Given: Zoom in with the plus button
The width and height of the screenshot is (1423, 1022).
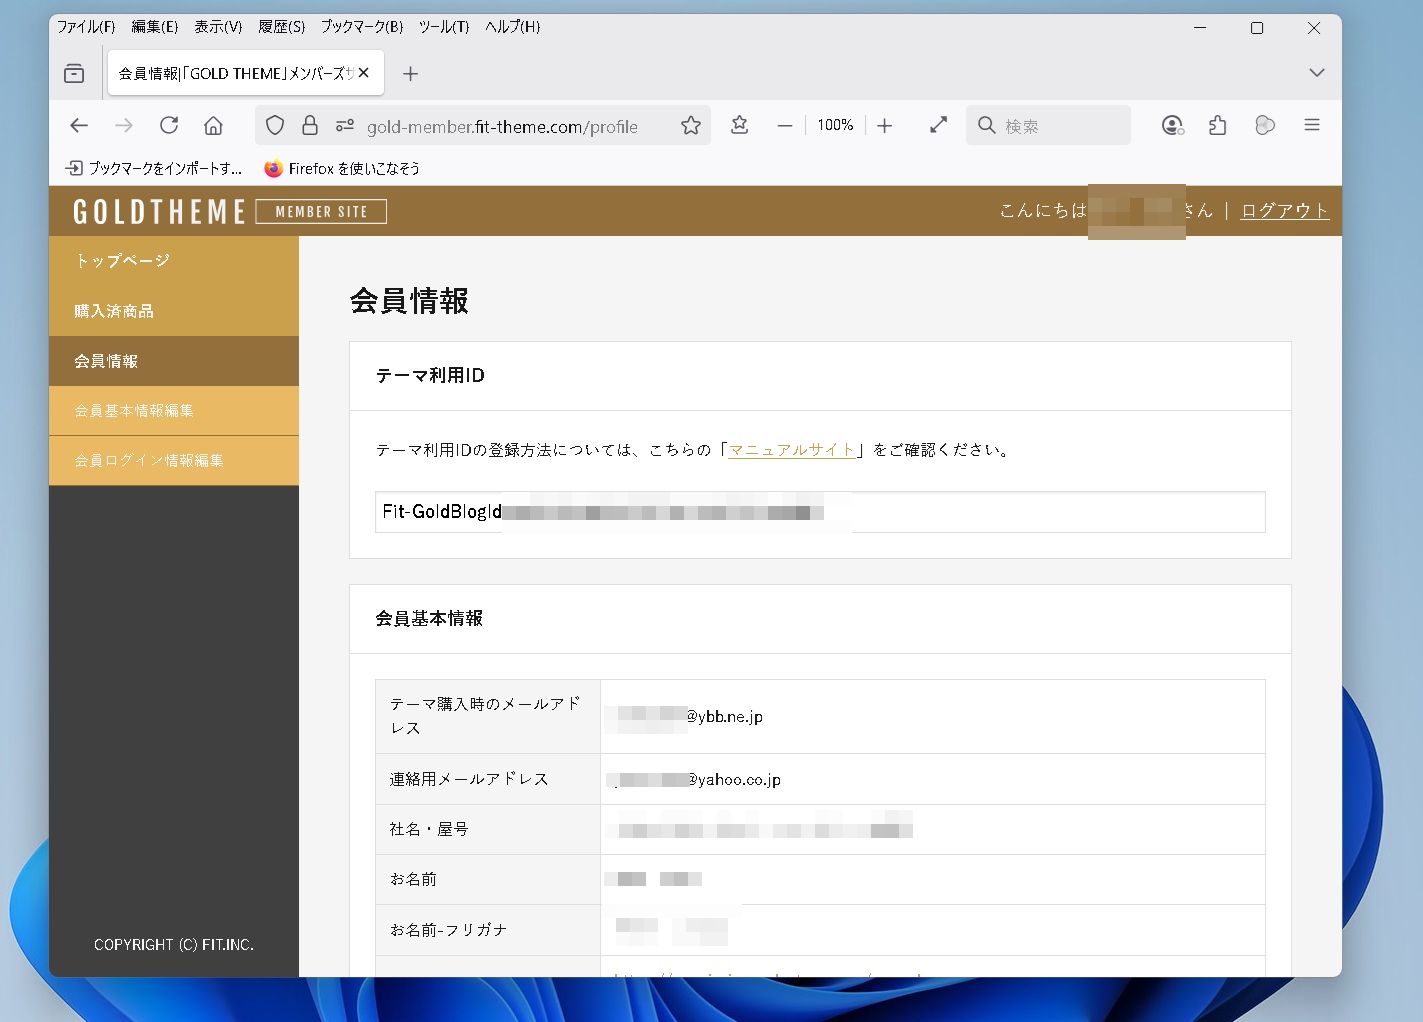Looking at the screenshot, I should click(885, 125).
